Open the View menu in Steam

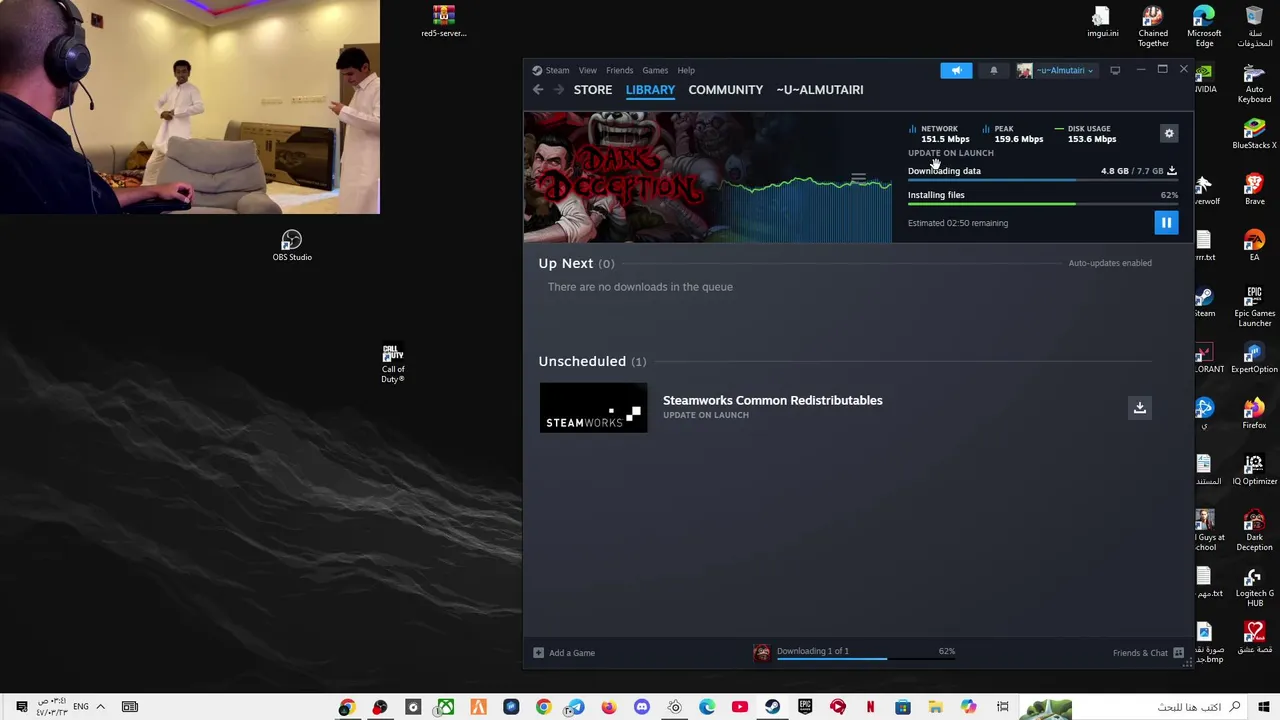point(587,70)
